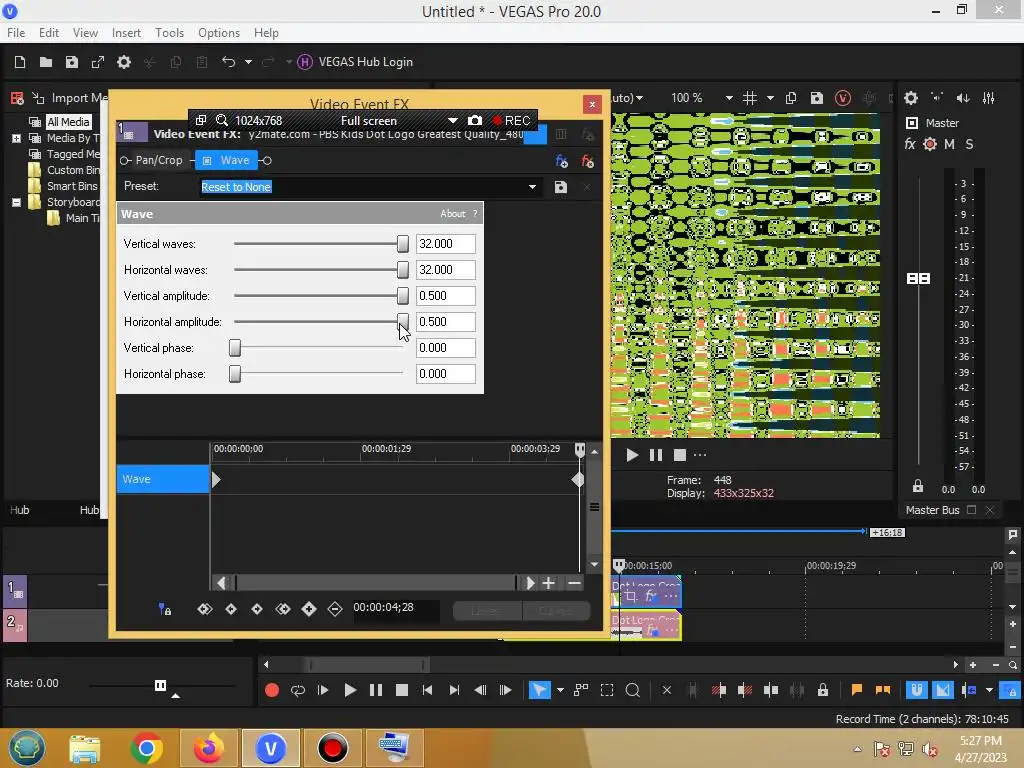
Task: Click the plug-in chain add FX icon
Action: click(562, 161)
